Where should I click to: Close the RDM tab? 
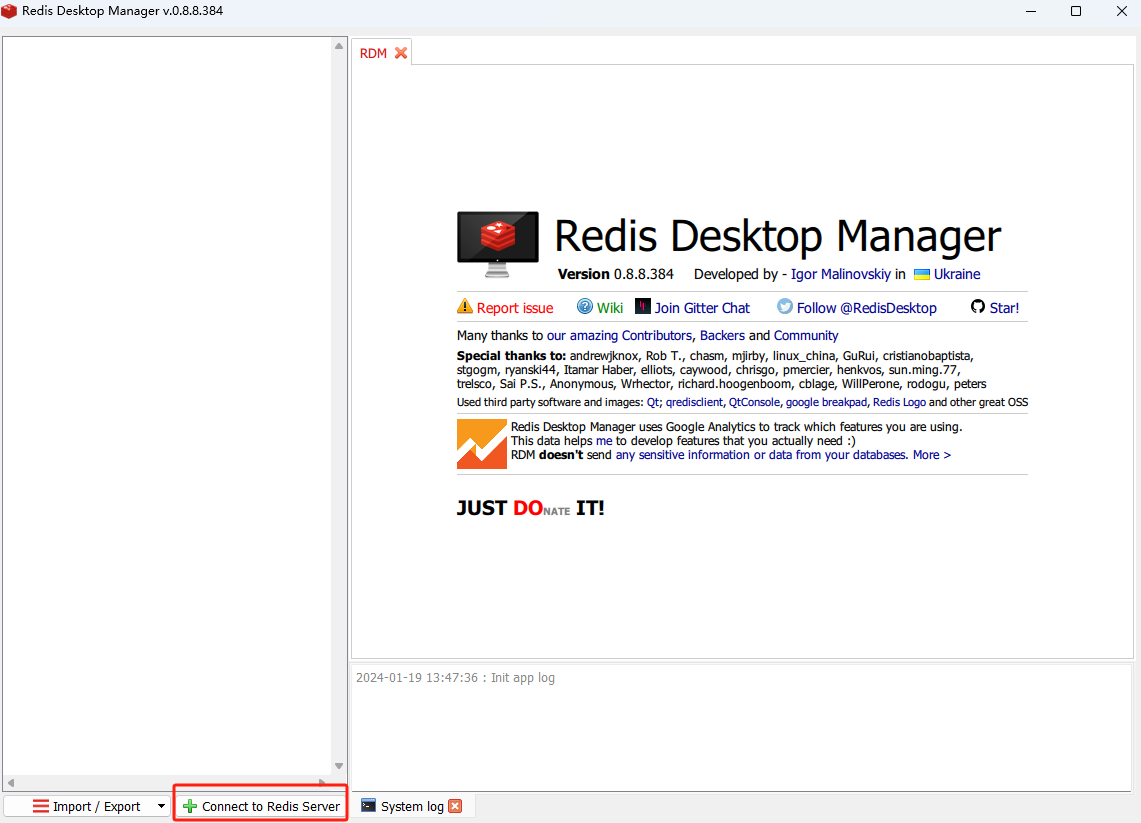click(x=401, y=53)
